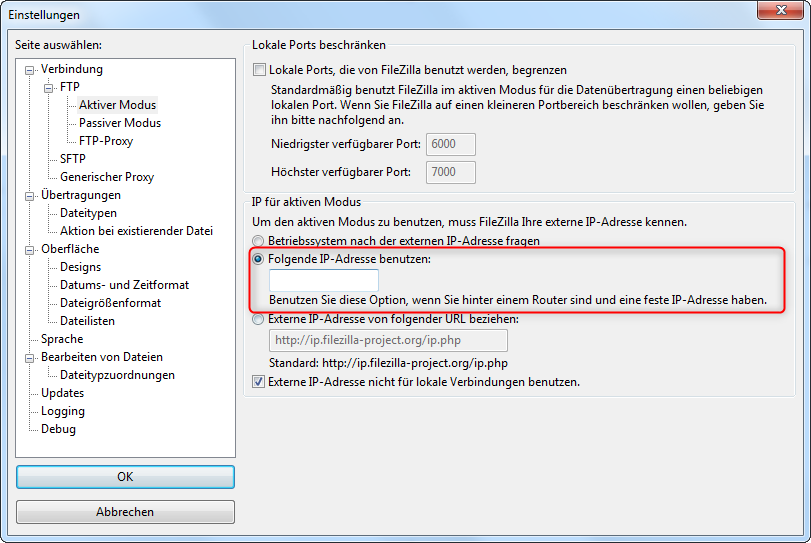Uncheck Externe IP-Adresse nicht für lokale Verbindungen
Screen dimensions: 811x543
(x=261, y=382)
